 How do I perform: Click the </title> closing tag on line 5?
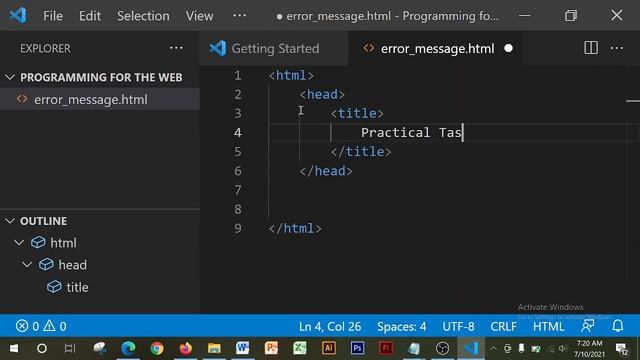[x=361, y=152]
